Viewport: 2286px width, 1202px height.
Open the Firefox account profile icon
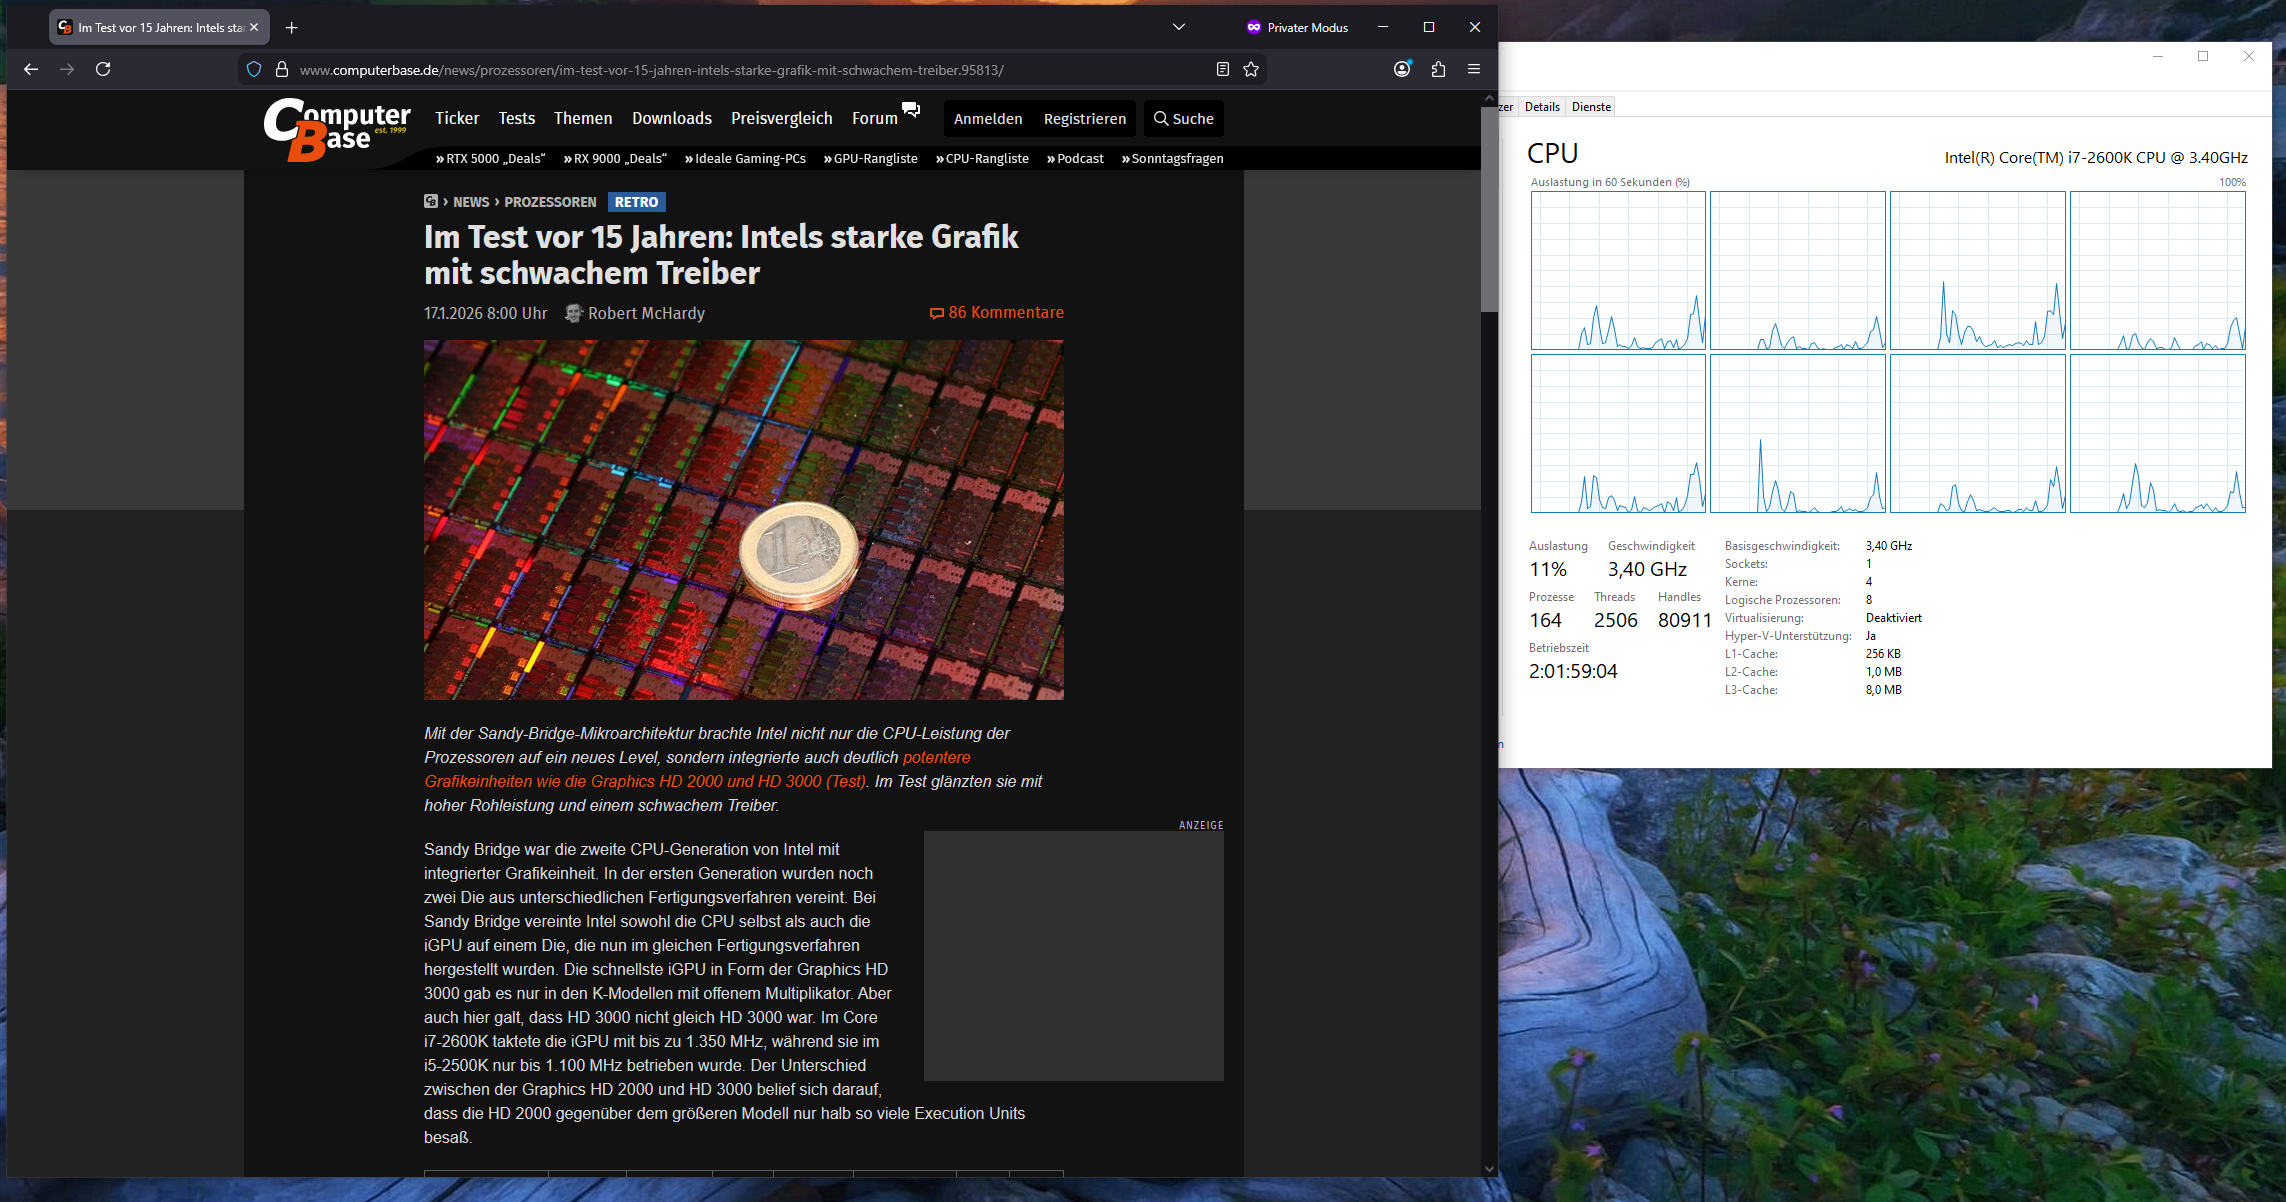point(1401,69)
